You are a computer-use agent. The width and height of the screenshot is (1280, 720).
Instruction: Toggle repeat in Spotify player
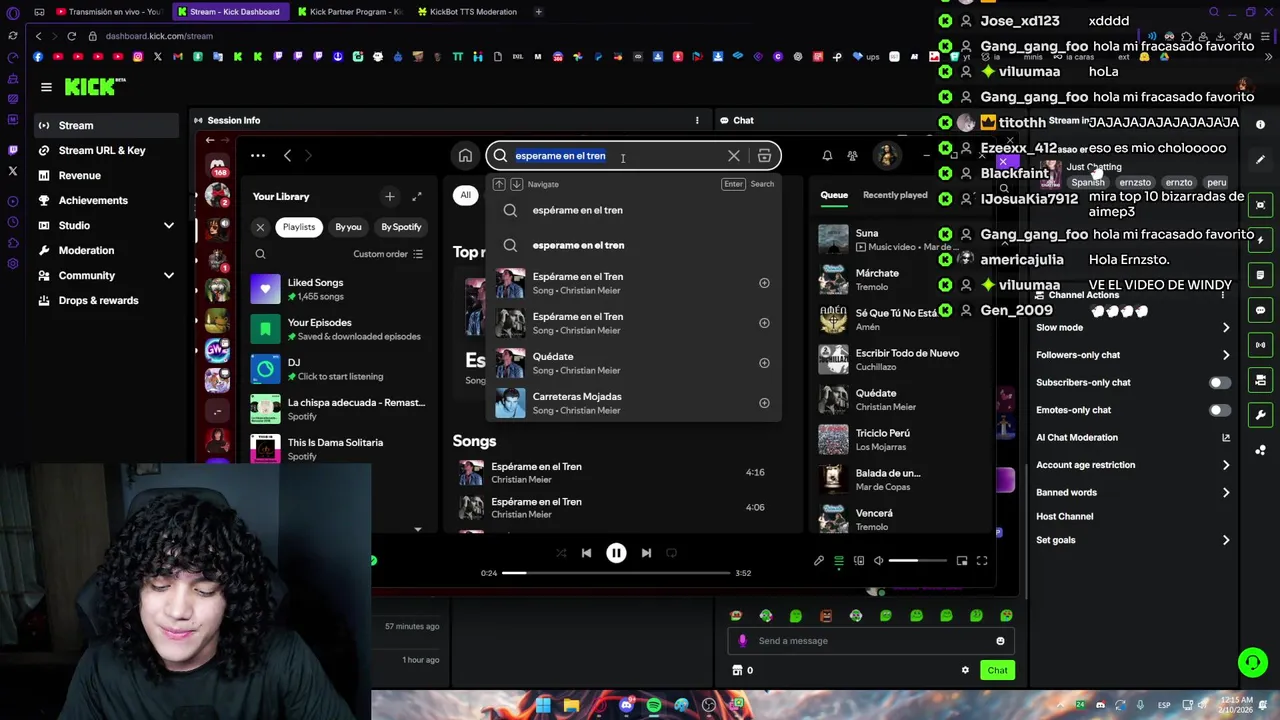tap(671, 553)
